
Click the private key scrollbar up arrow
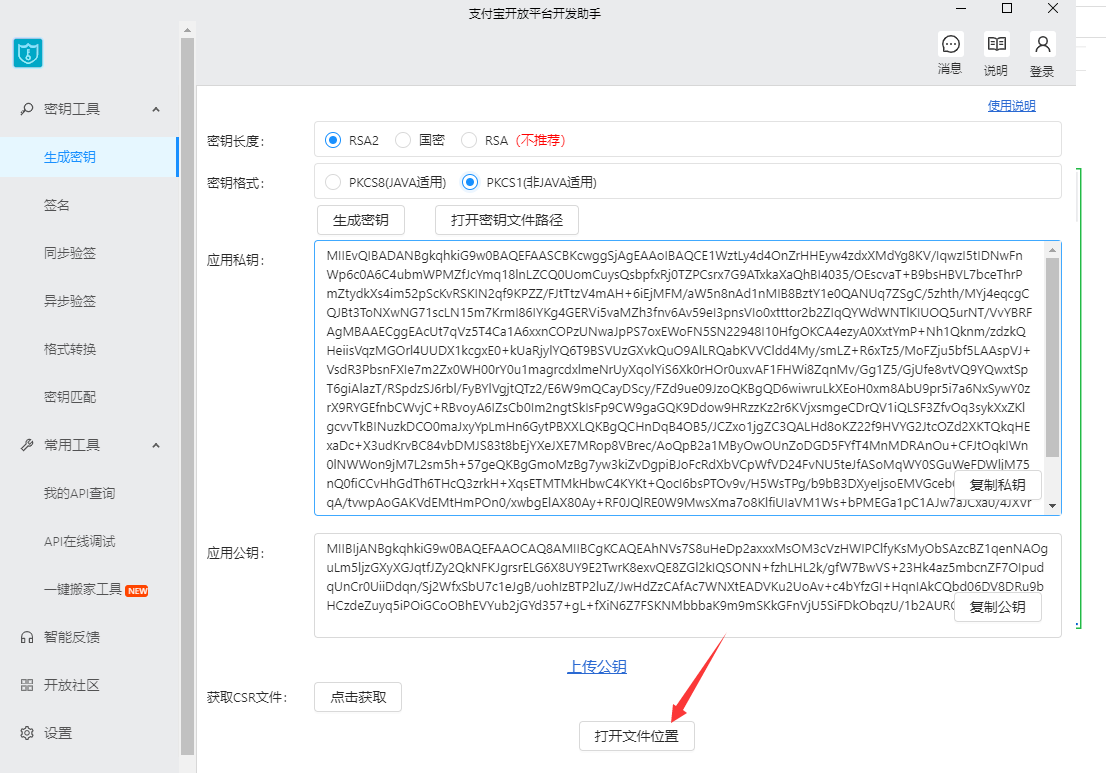click(1052, 250)
